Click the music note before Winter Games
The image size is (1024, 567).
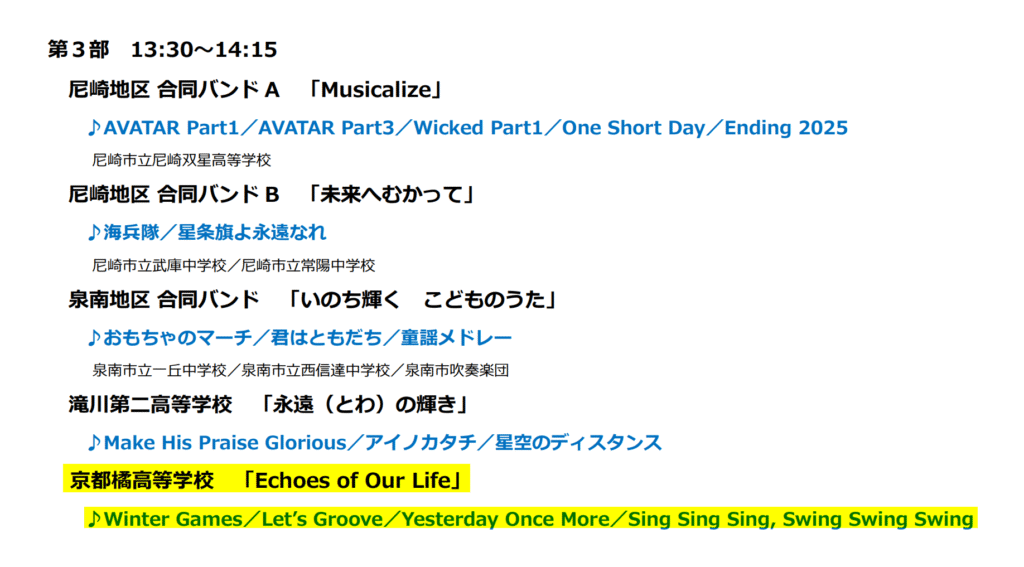tap(94, 519)
